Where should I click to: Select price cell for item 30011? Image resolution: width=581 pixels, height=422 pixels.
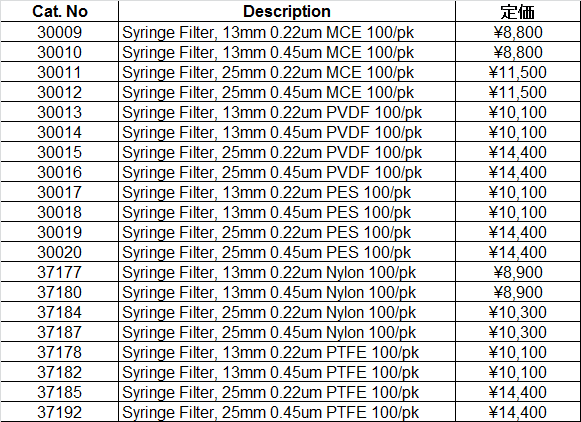coord(518,72)
